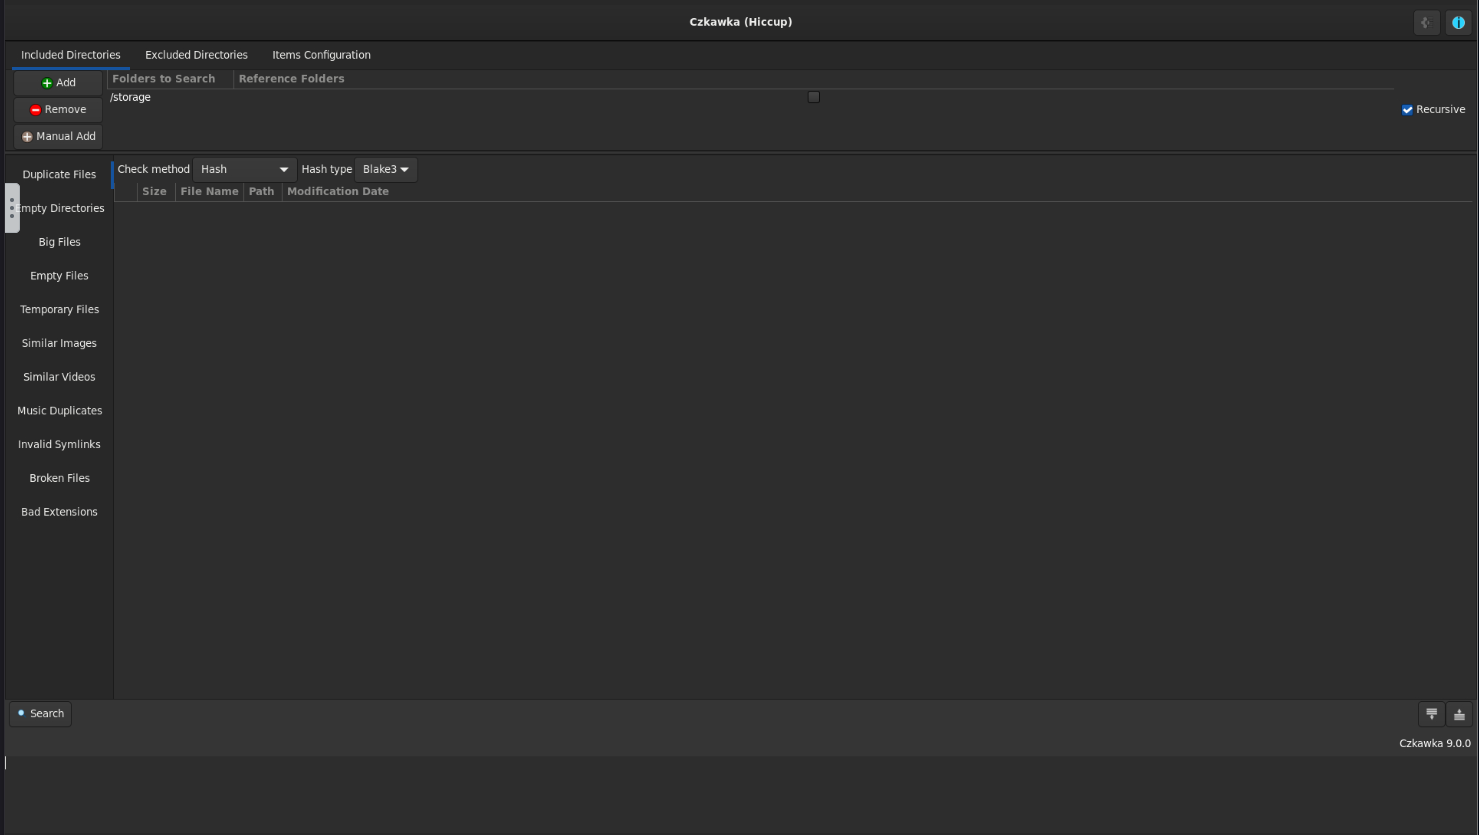Screen dimensions: 1479x835
Task: Select the Invalid Symlinks tool
Action: tap(60, 445)
